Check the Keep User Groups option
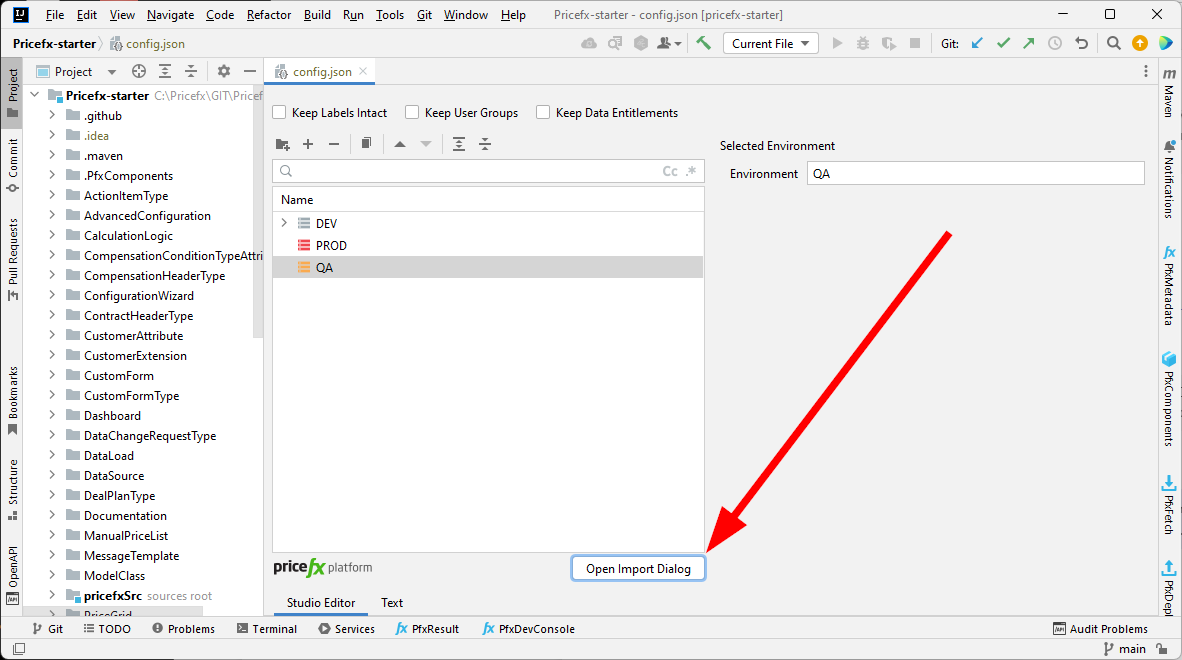The image size is (1182, 660). pyautogui.click(x=412, y=113)
